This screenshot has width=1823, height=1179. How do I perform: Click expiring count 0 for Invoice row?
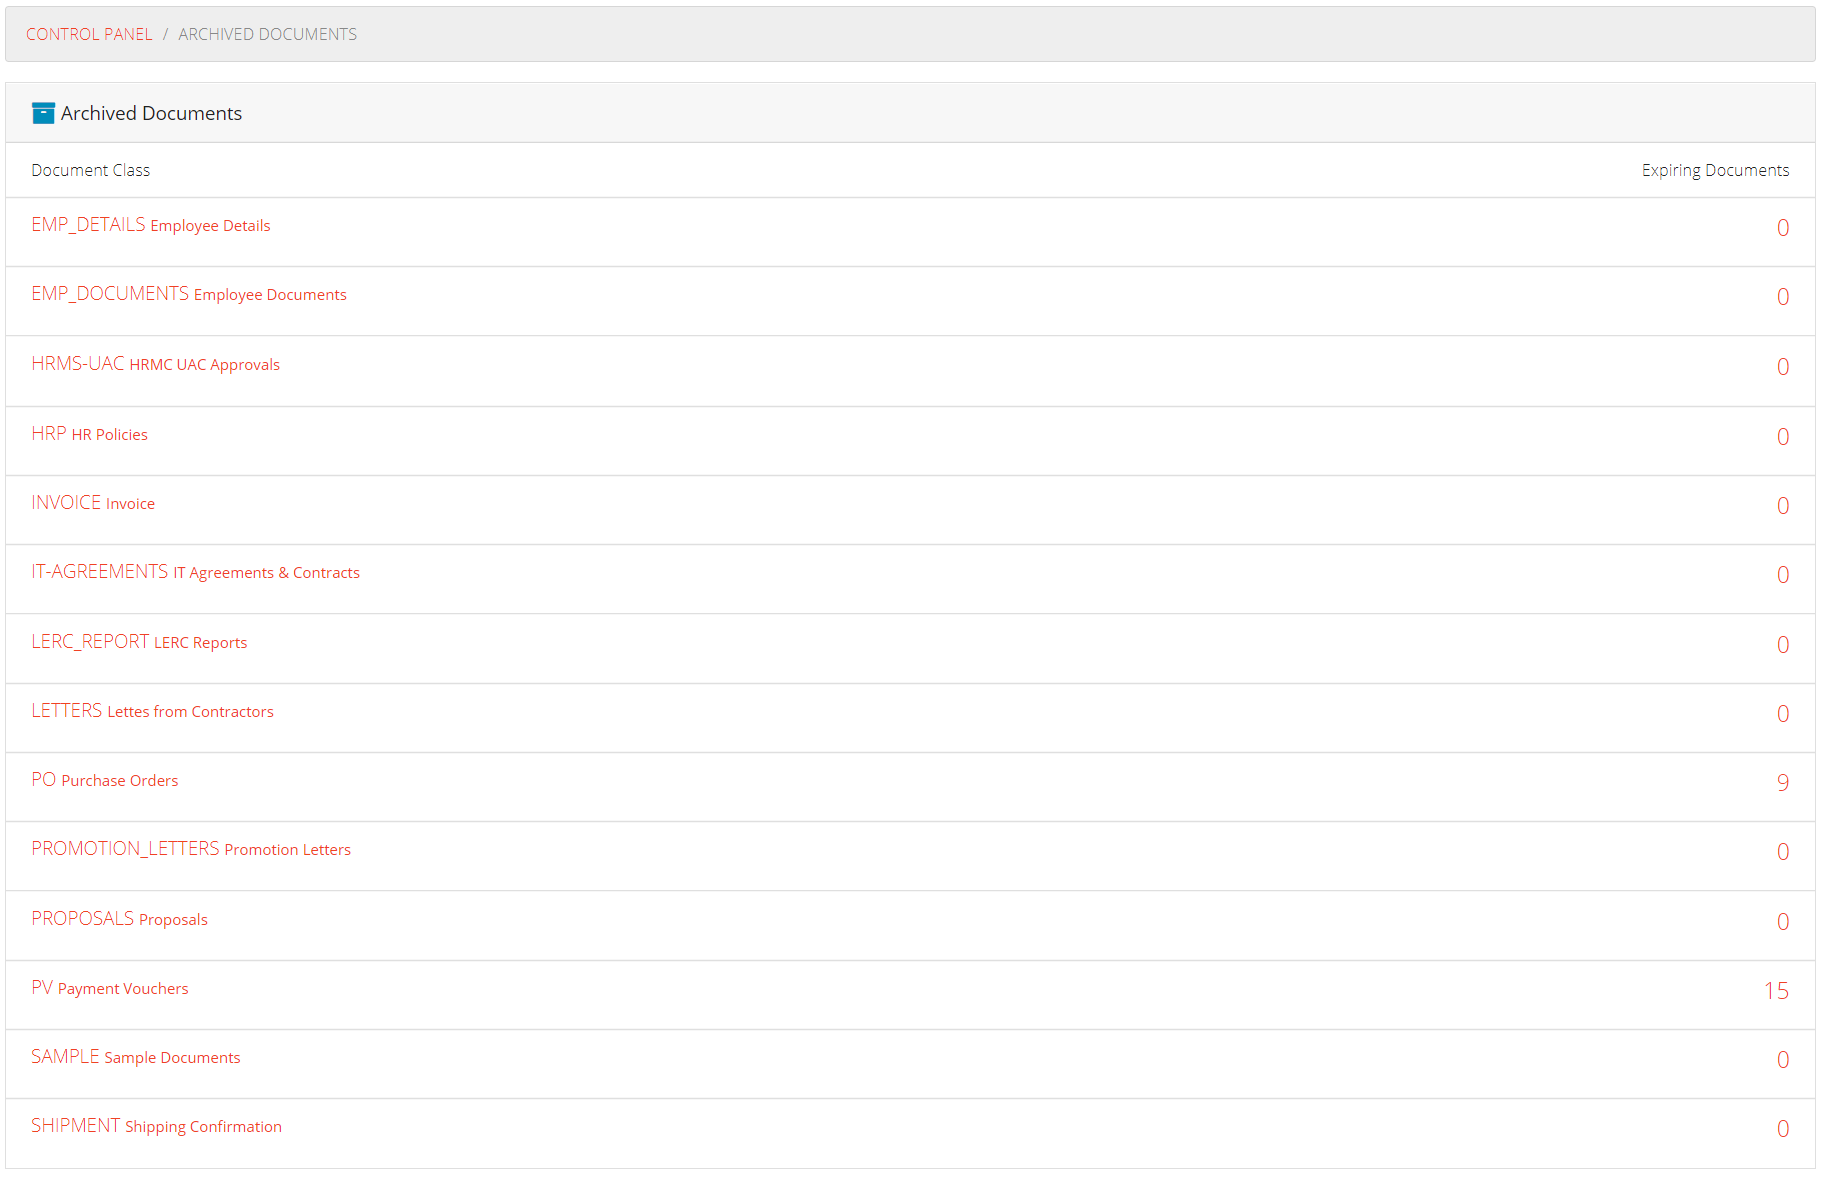[x=1782, y=506]
